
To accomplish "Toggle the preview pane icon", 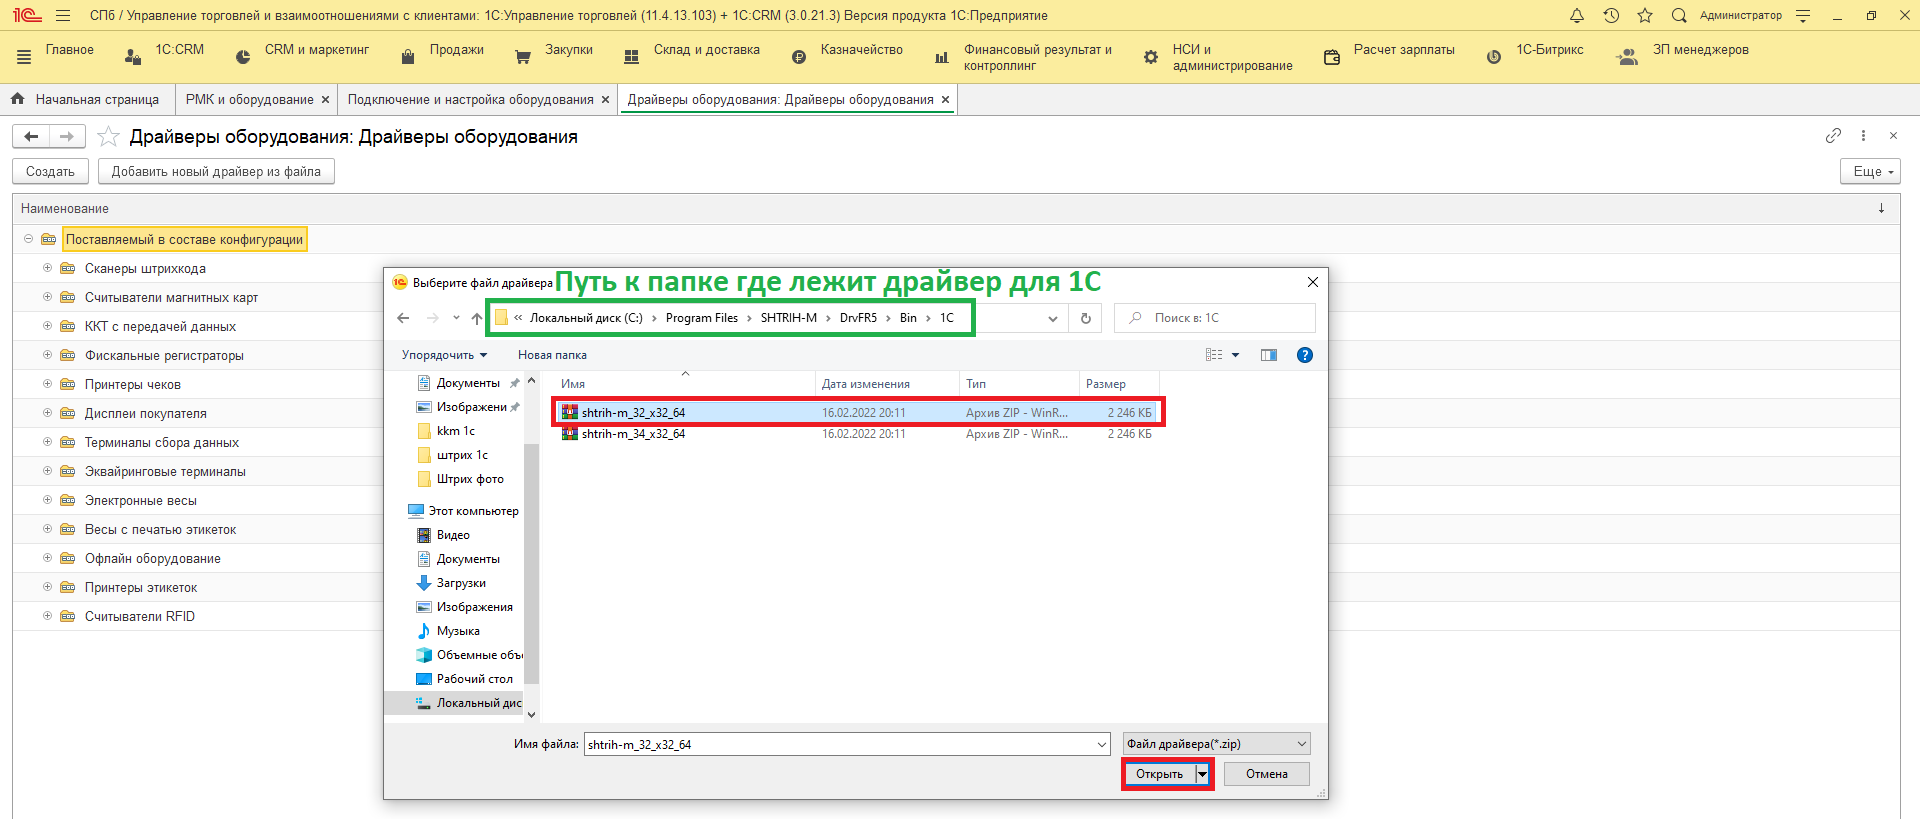I will (1269, 355).
